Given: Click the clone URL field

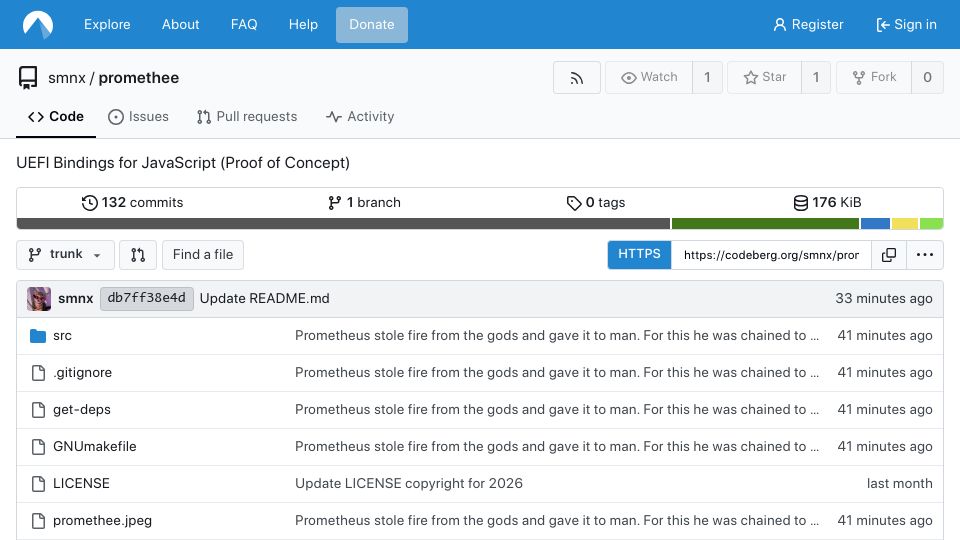Looking at the screenshot, I should (x=771, y=255).
